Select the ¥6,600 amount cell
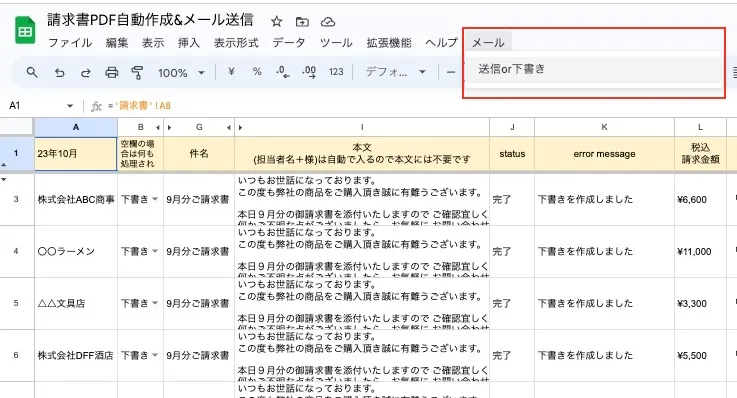737x398 pixels. (700, 199)
